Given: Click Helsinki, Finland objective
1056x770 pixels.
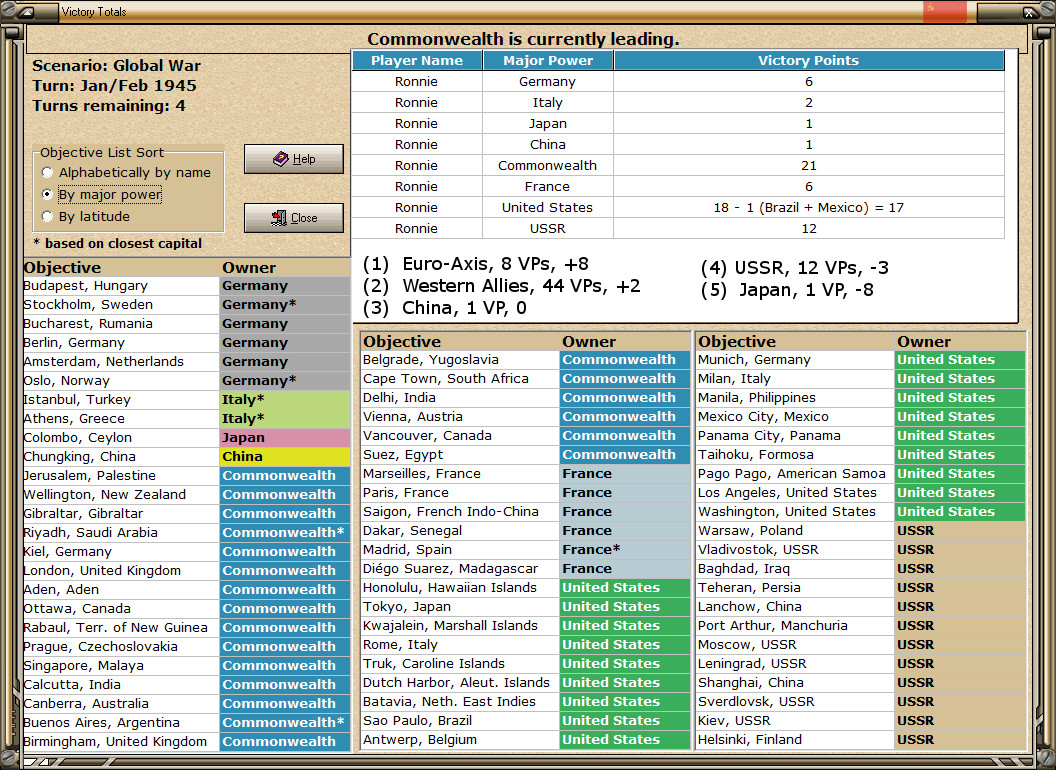Looking at the screenshot, I should click(x=795, y=740).
